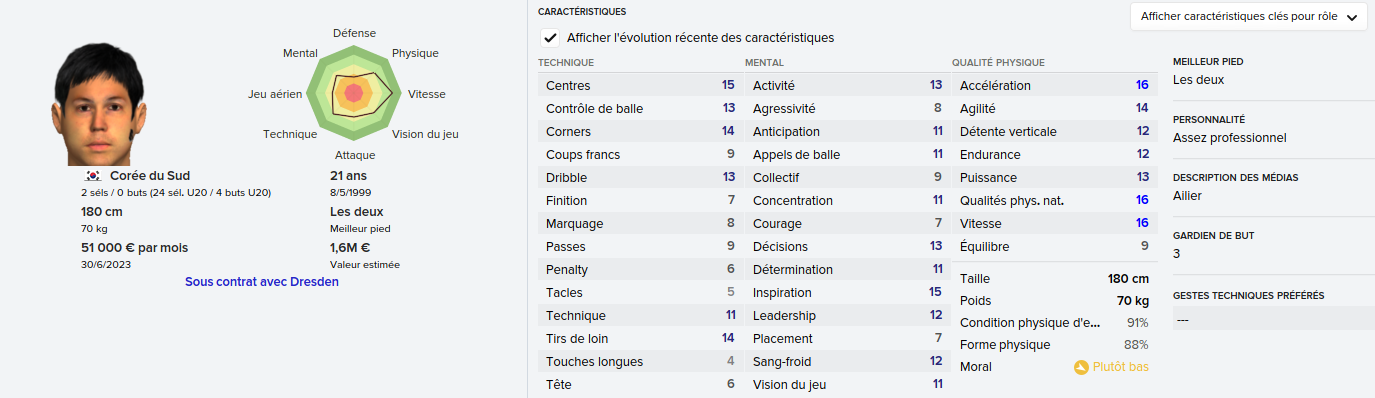The image size is (1375, 398).
Task: Select the Centres attribute row
Action: point(640,86)
